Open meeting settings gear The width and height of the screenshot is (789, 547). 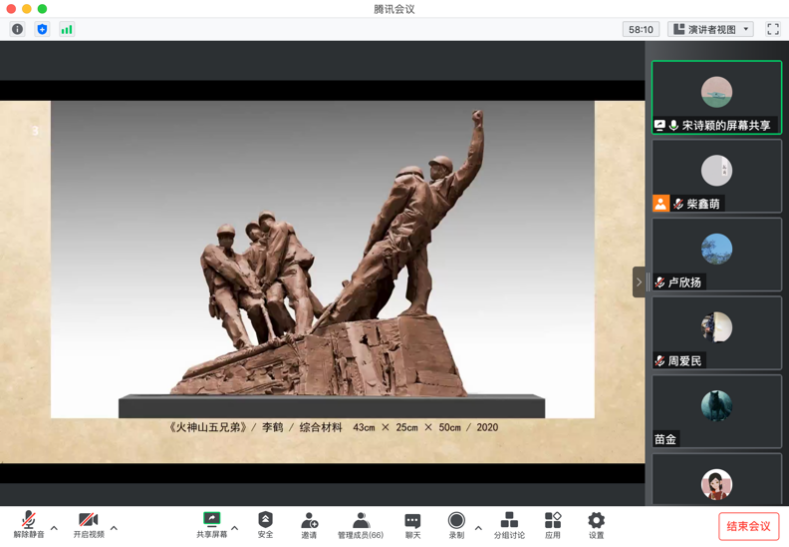[596, 524]
